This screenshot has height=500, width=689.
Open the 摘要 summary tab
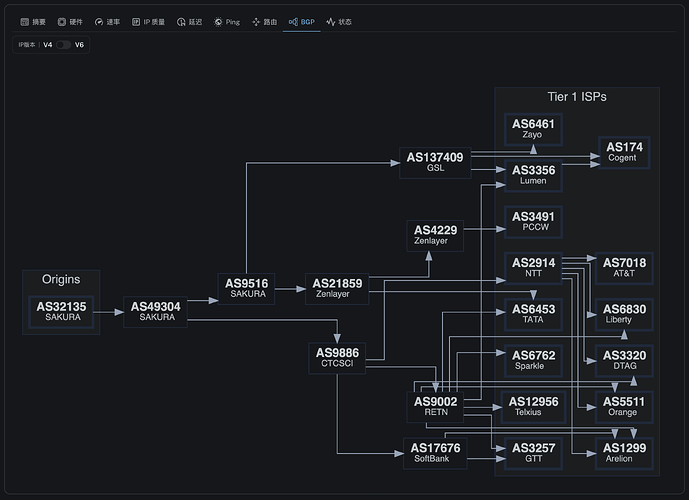[33, 22]
